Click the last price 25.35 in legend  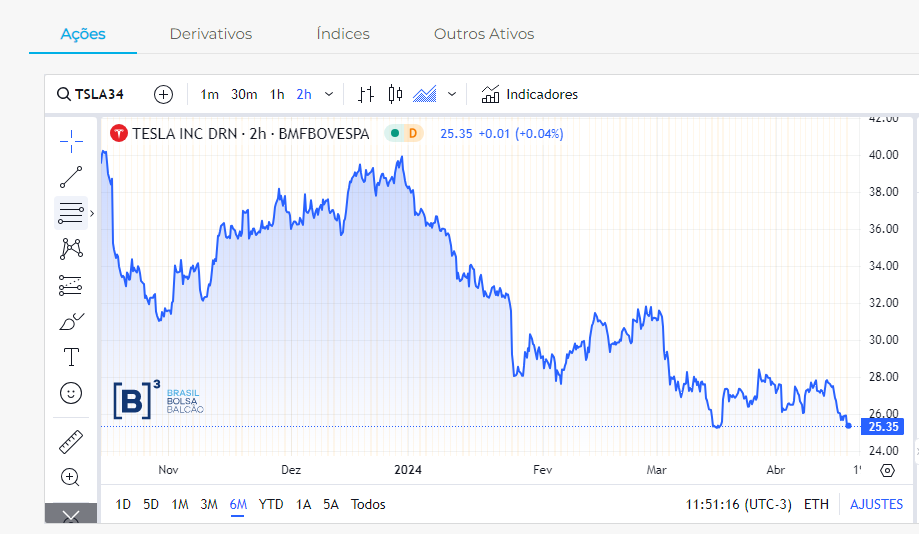pos(457,134)
